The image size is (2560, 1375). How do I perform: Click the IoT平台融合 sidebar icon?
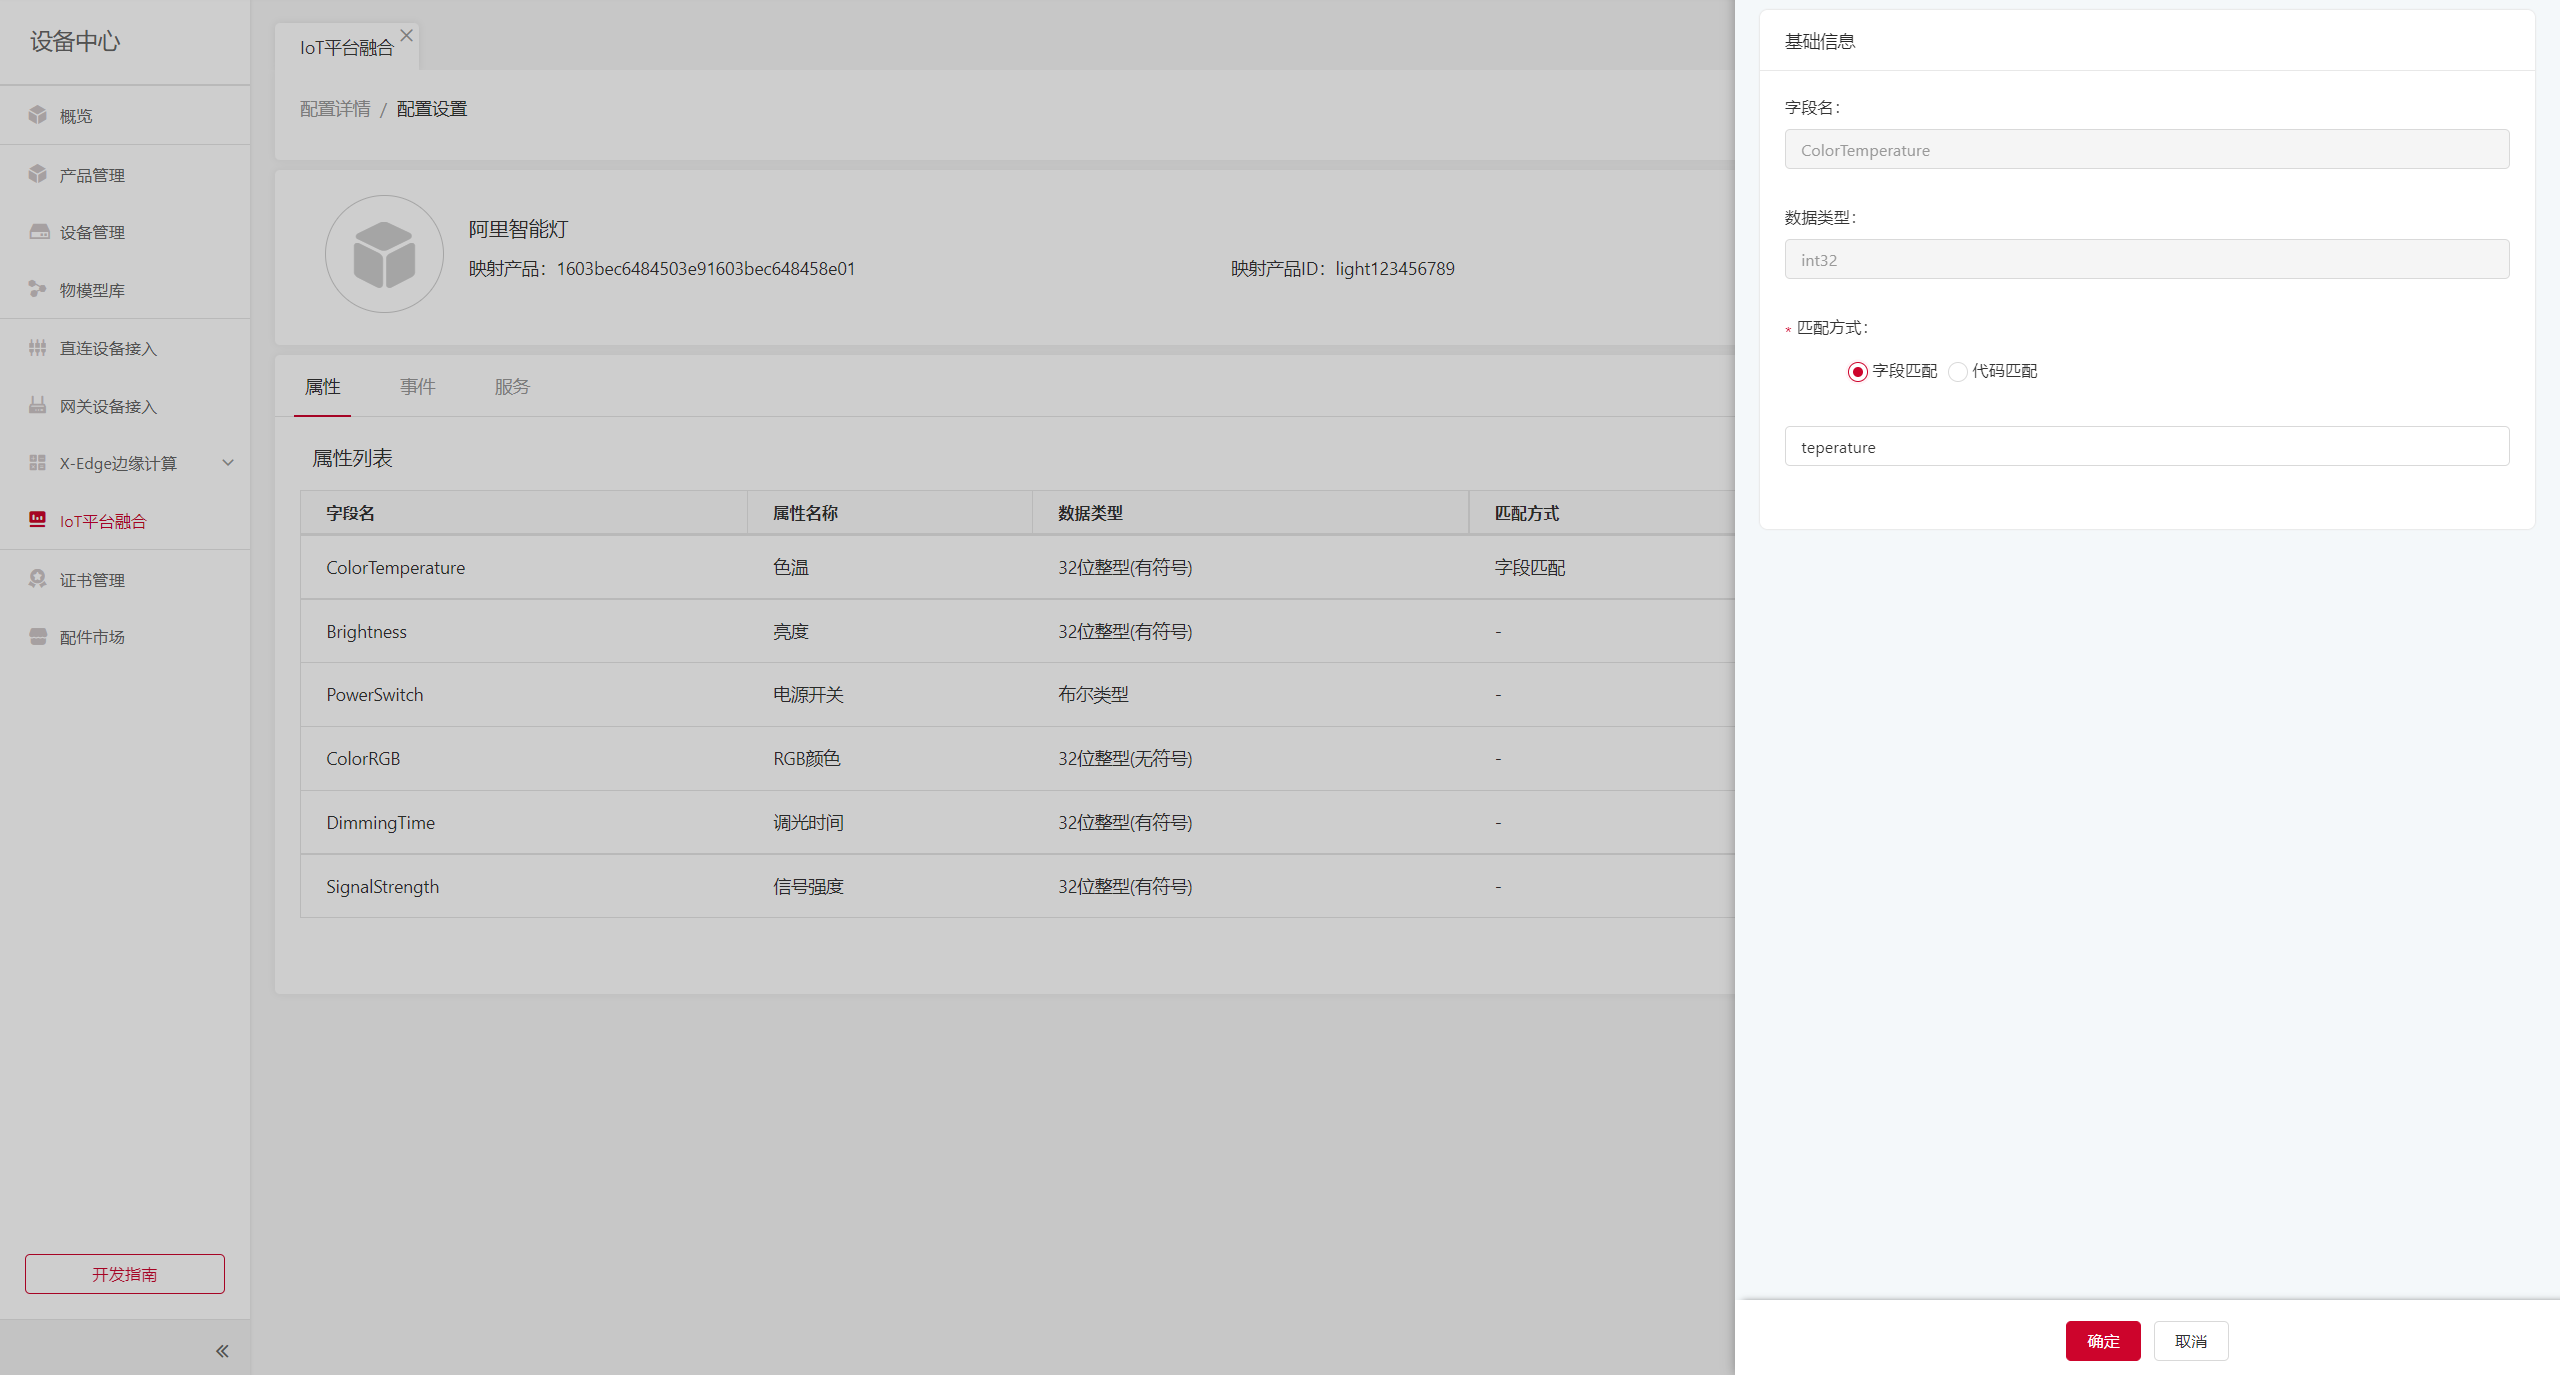38,520
